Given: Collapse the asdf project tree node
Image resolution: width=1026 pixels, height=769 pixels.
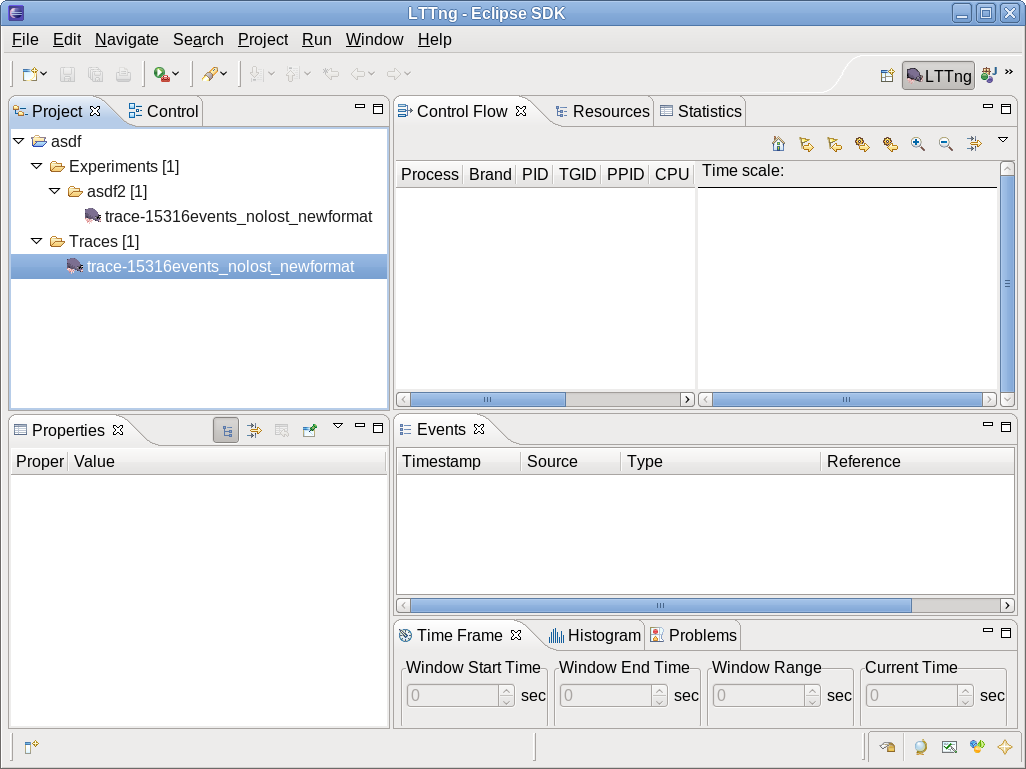Looking at the screenshot, I should 19,141.
